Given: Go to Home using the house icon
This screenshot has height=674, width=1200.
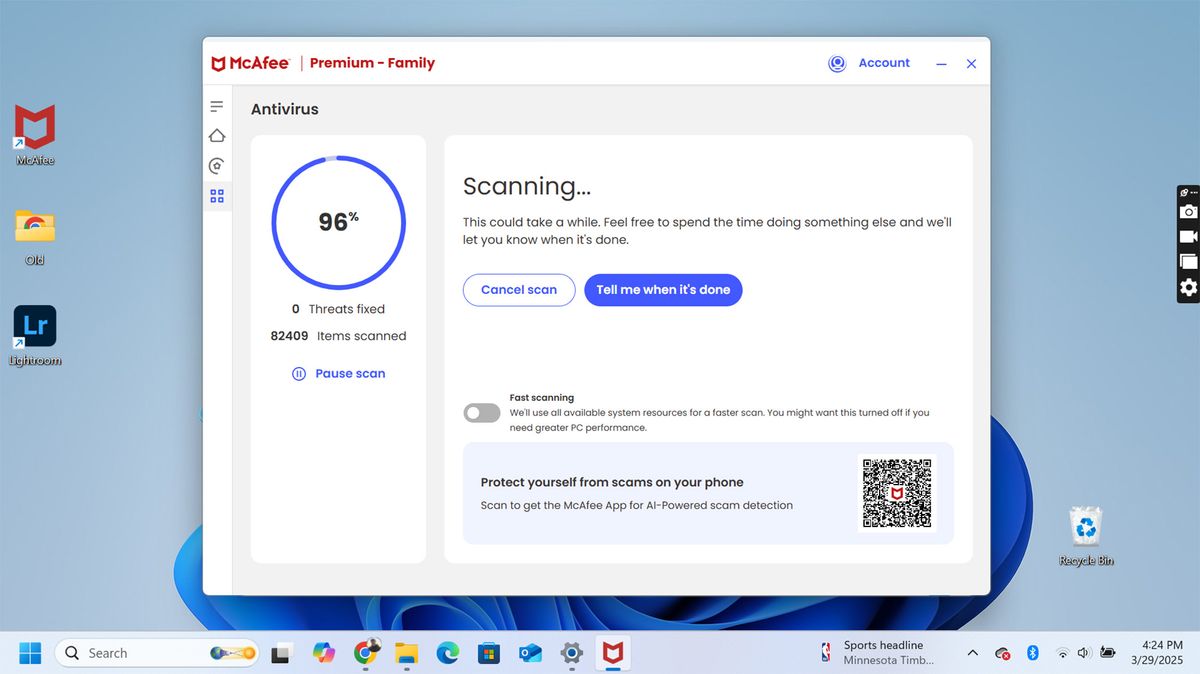Looking at the screenshot, I should coord(216,135).
